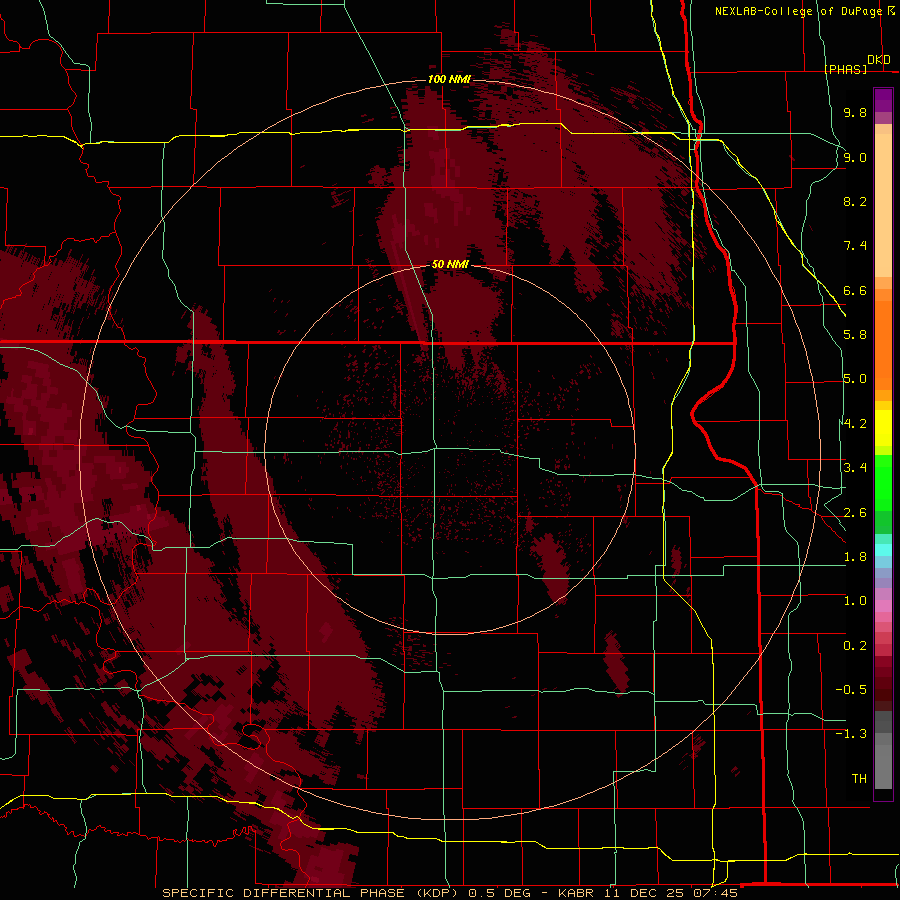Select the 2.6 scale value
The image size is (900, 900).
(x=855, y=513)
